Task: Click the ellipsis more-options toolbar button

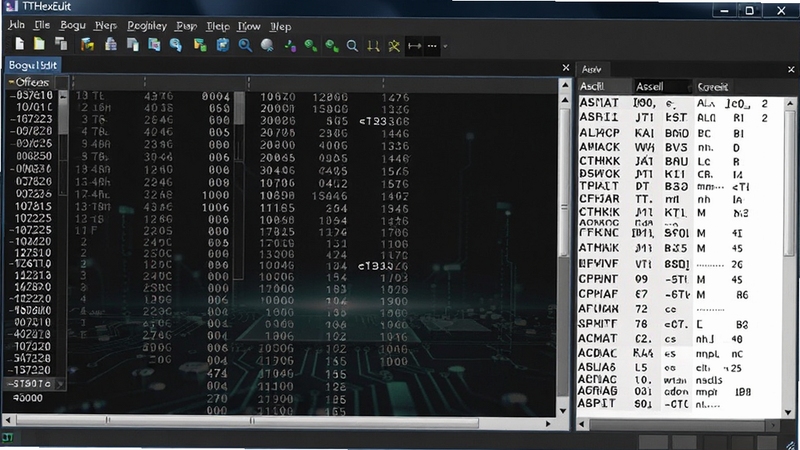Action: pos(432,46)
